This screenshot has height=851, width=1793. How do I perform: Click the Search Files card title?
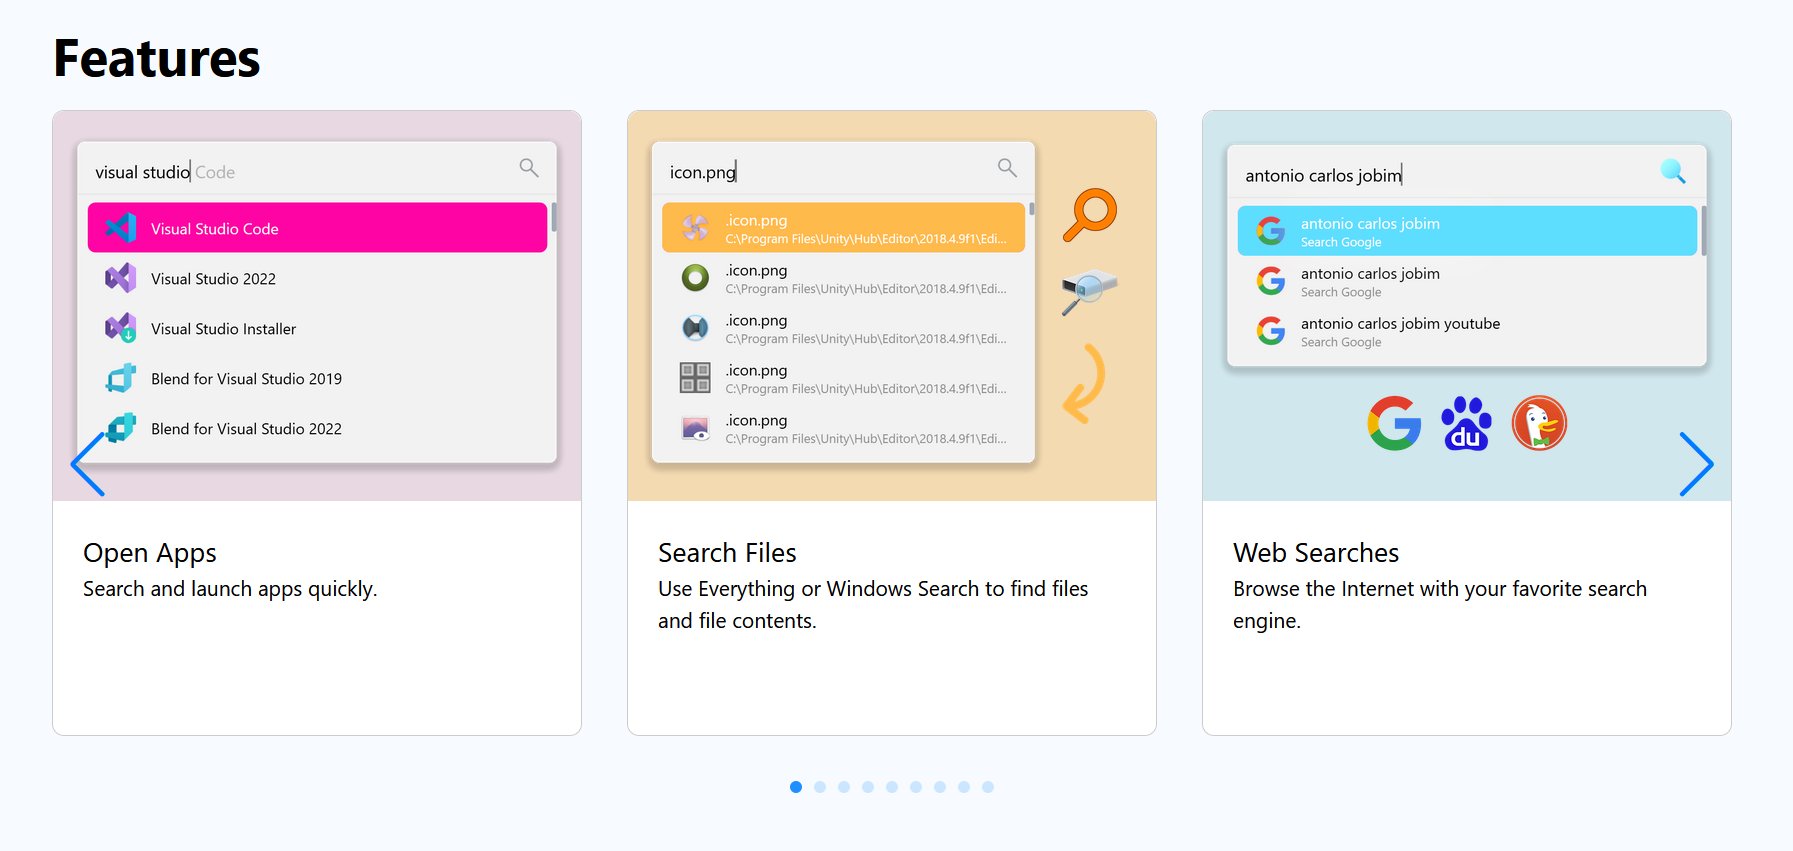[727, 553]
